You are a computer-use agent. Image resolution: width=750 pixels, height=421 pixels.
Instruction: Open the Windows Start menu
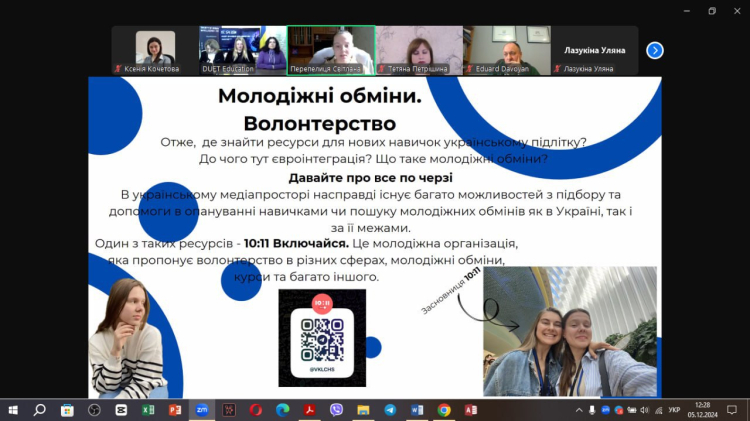(x=13, y=409)
